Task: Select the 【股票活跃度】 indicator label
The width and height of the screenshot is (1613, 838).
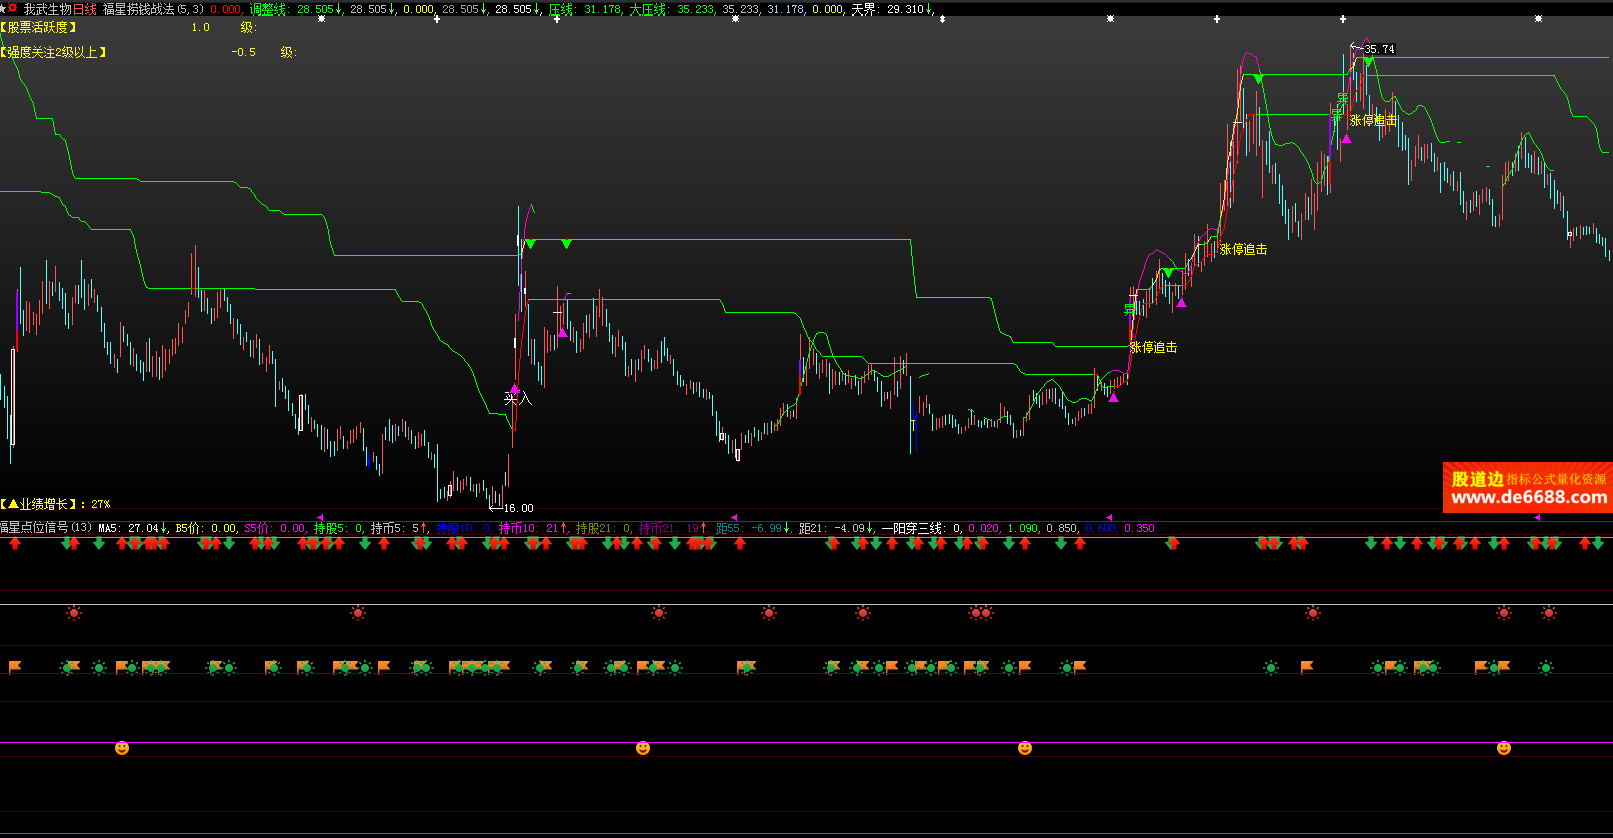Action: click(x=40, y=28)
